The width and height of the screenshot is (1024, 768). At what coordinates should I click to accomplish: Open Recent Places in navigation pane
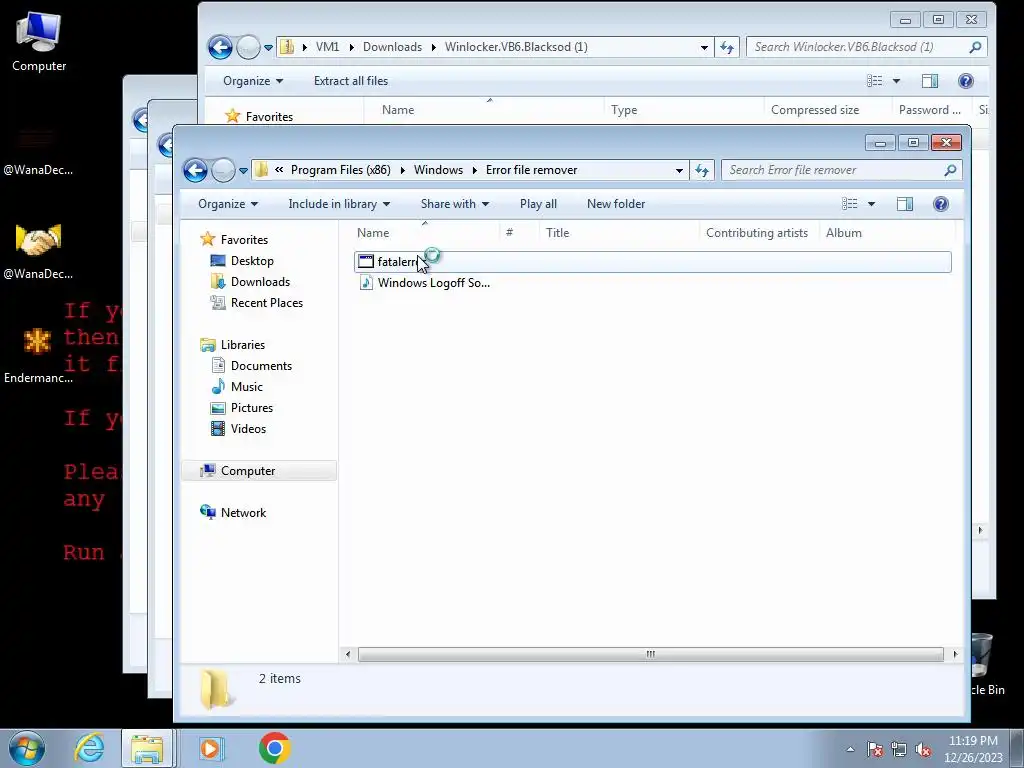266,302
